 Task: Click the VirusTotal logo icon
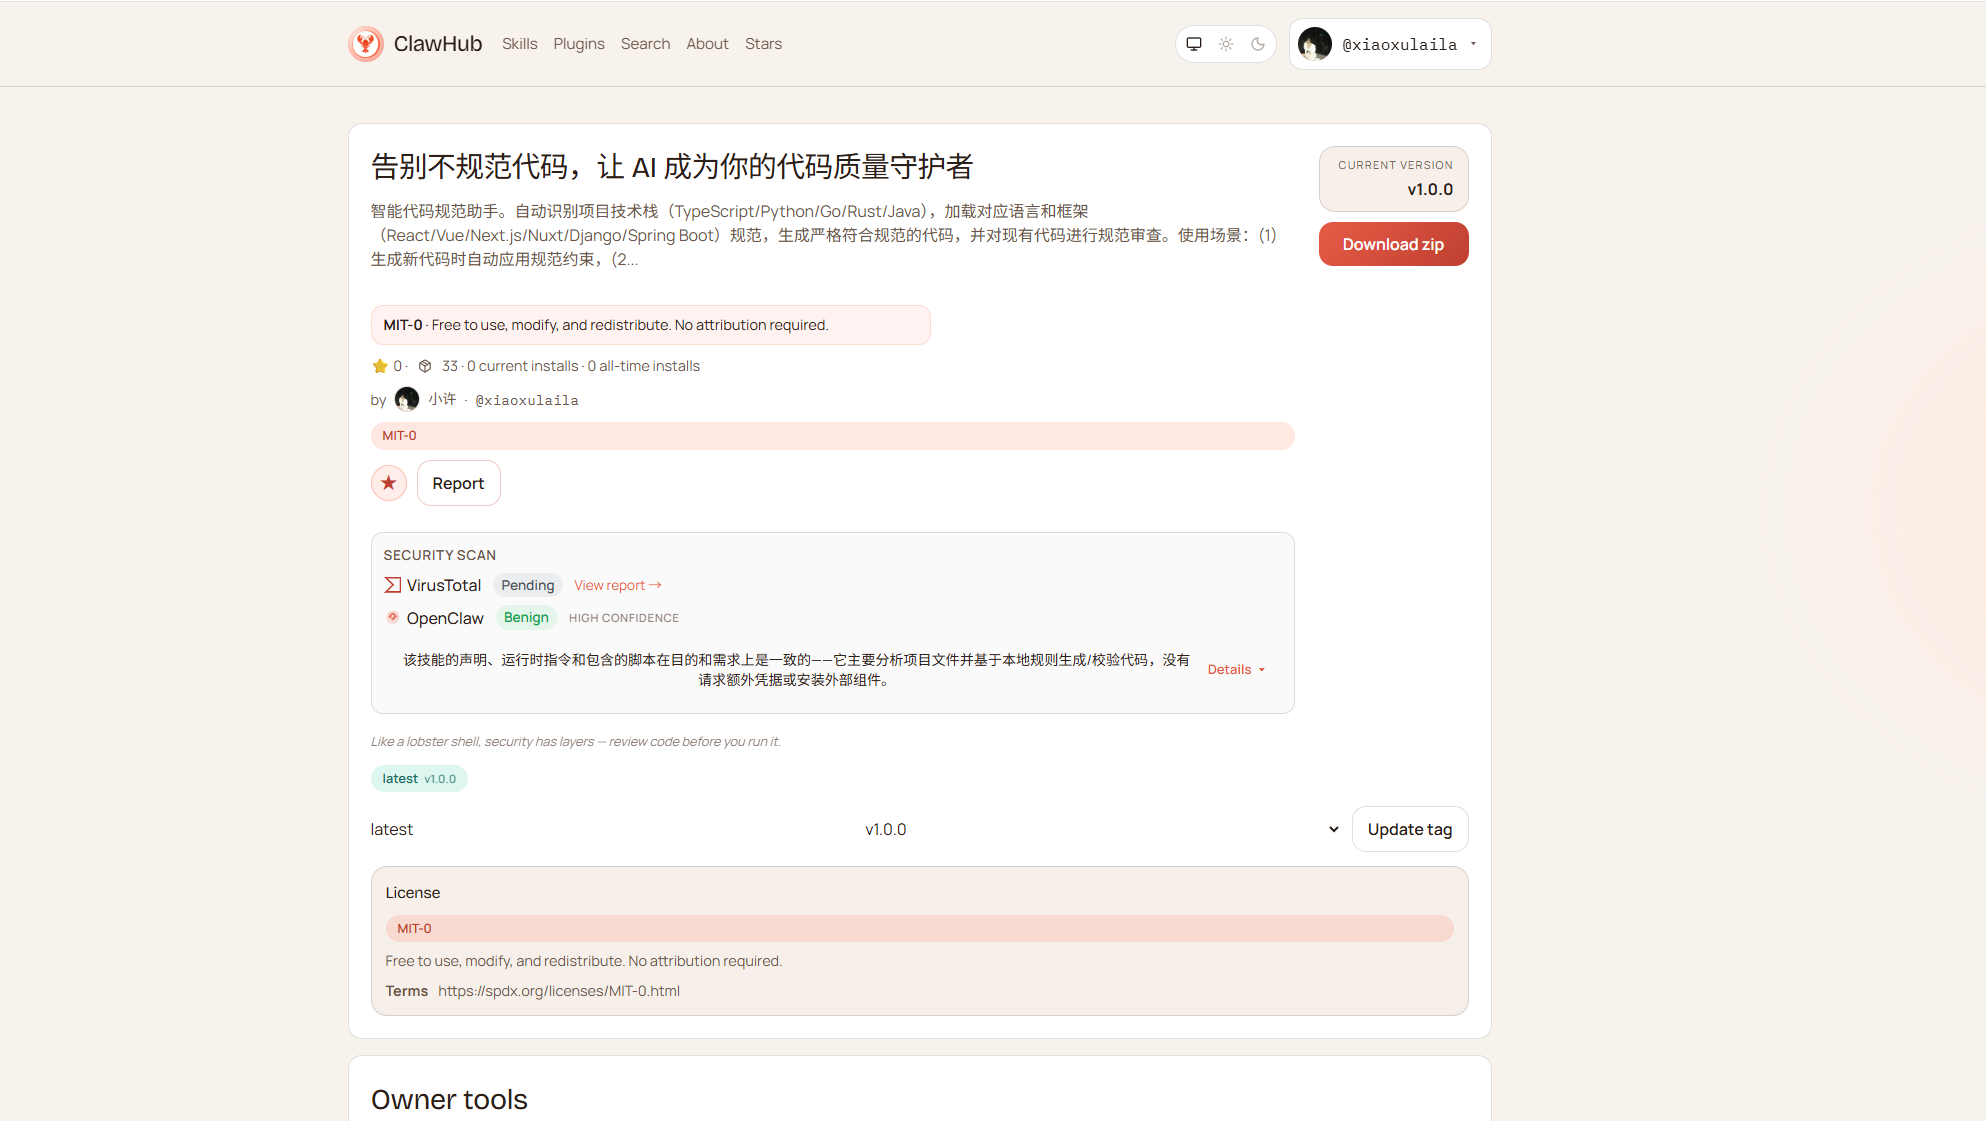pyautogui.click(x=393, y=585)
